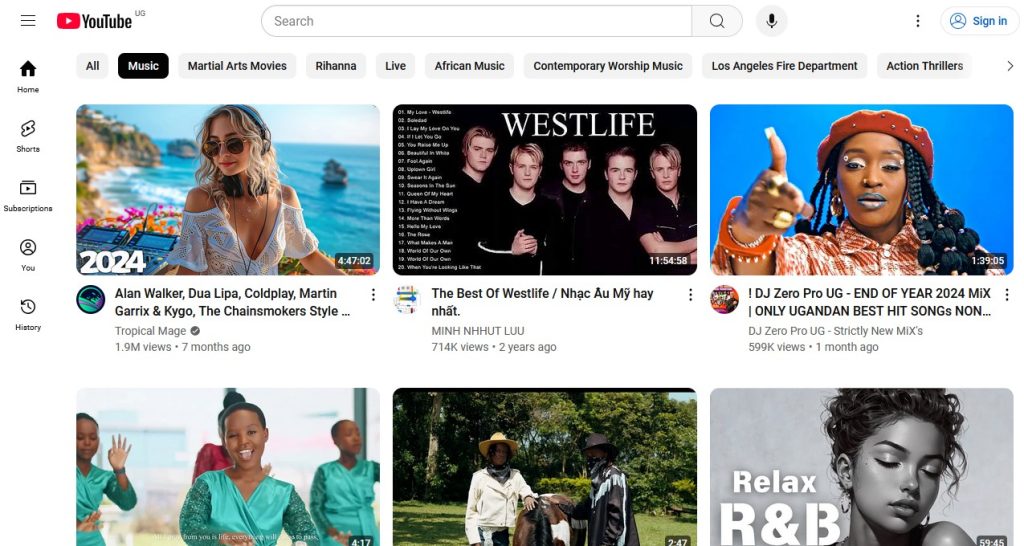The image size is (1024, 546).
Task: Open the Tropical Mage channel link
Action: click(x=150, y=331)
